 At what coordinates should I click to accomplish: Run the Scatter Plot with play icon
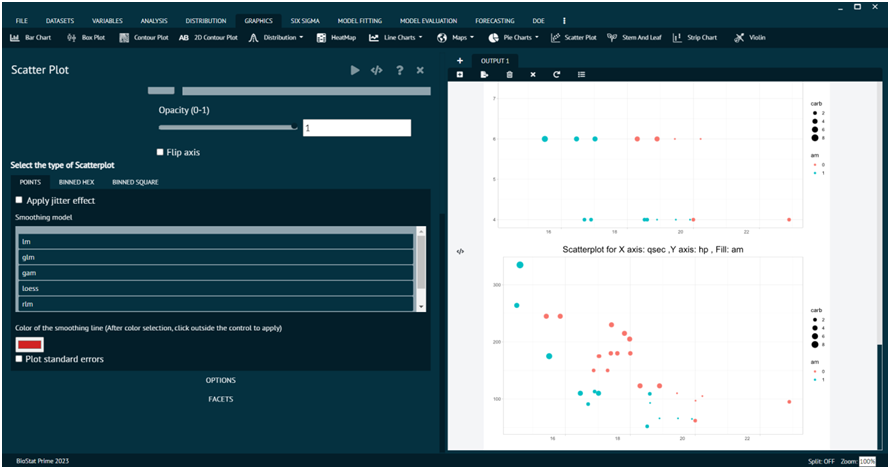click(355, 70)
